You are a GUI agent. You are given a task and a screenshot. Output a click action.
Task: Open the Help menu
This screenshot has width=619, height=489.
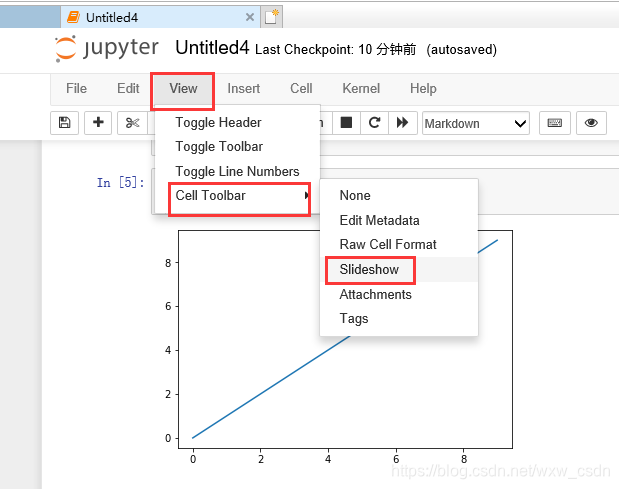(423, 88)
